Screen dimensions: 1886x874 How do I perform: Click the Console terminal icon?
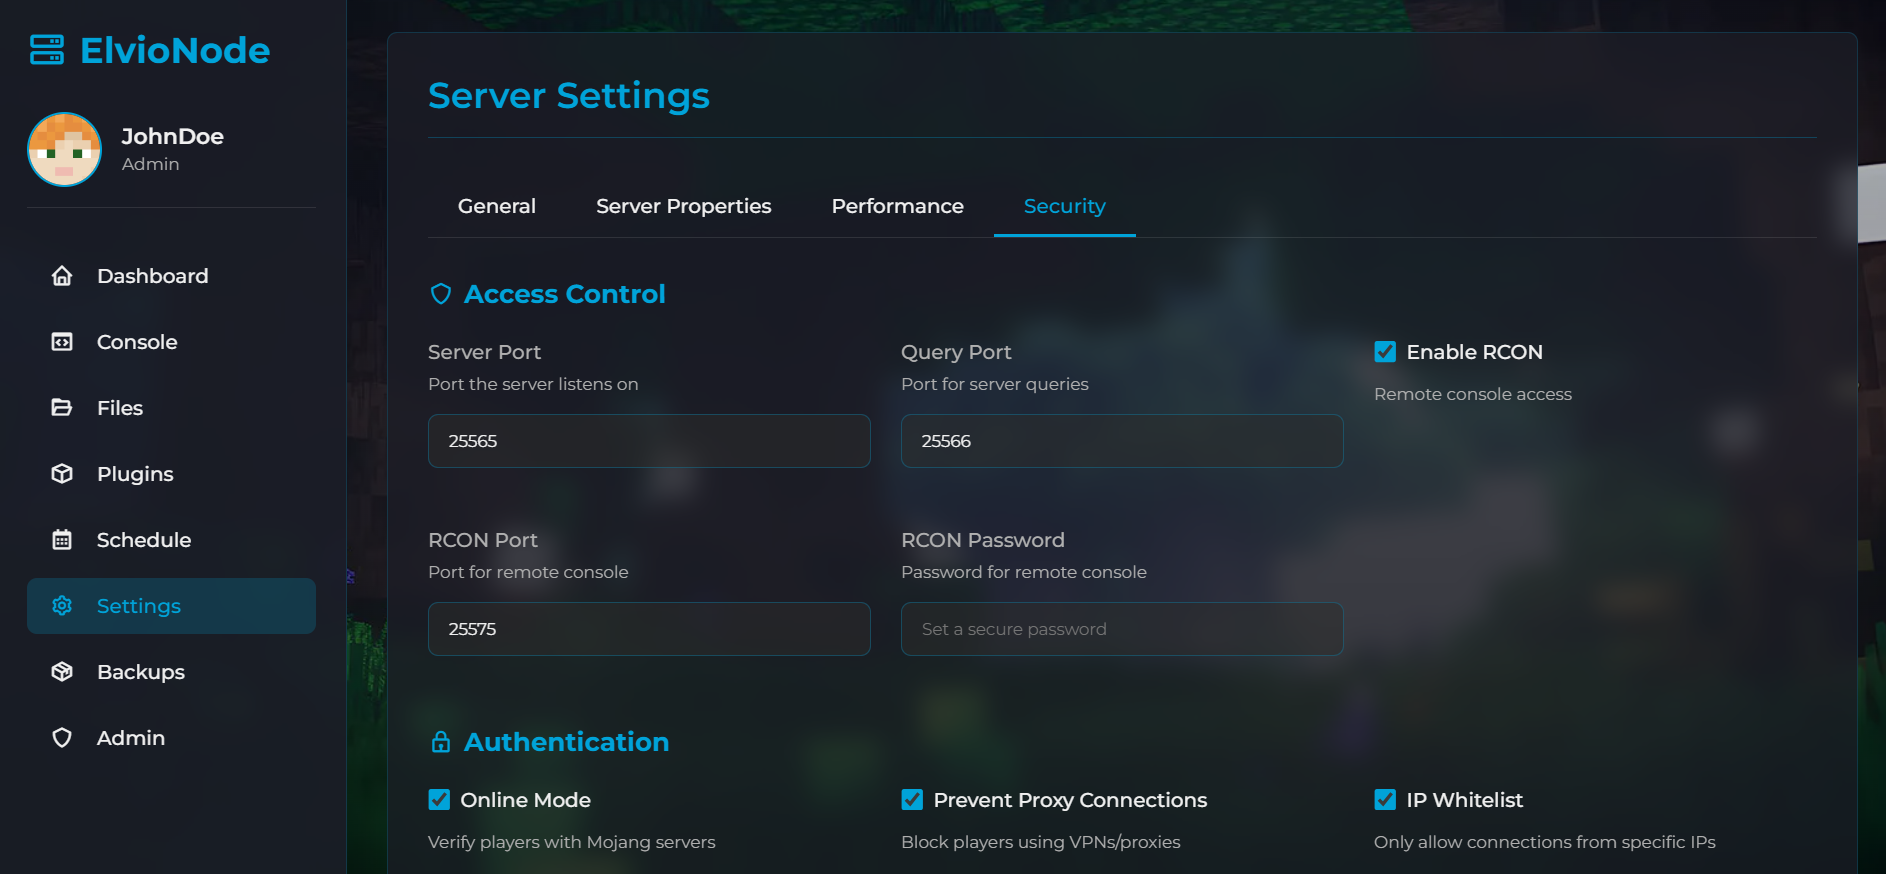[62, 342]
